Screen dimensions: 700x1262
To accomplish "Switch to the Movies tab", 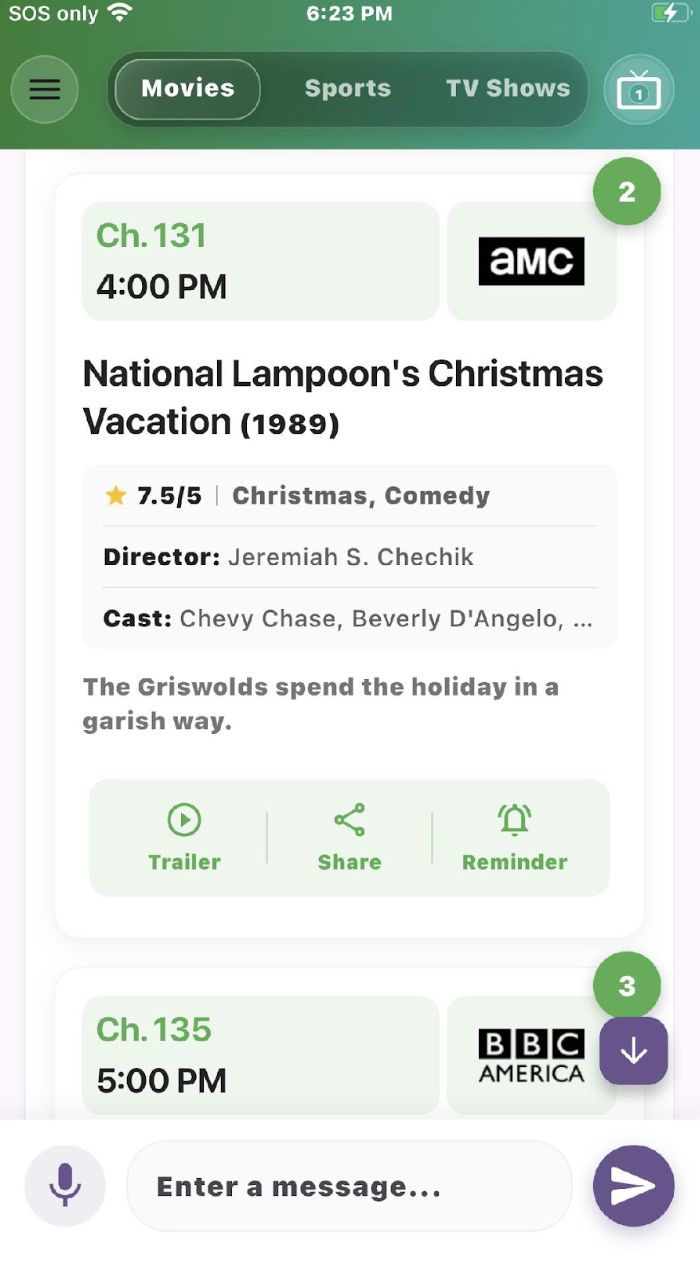I will click(188, 89).
